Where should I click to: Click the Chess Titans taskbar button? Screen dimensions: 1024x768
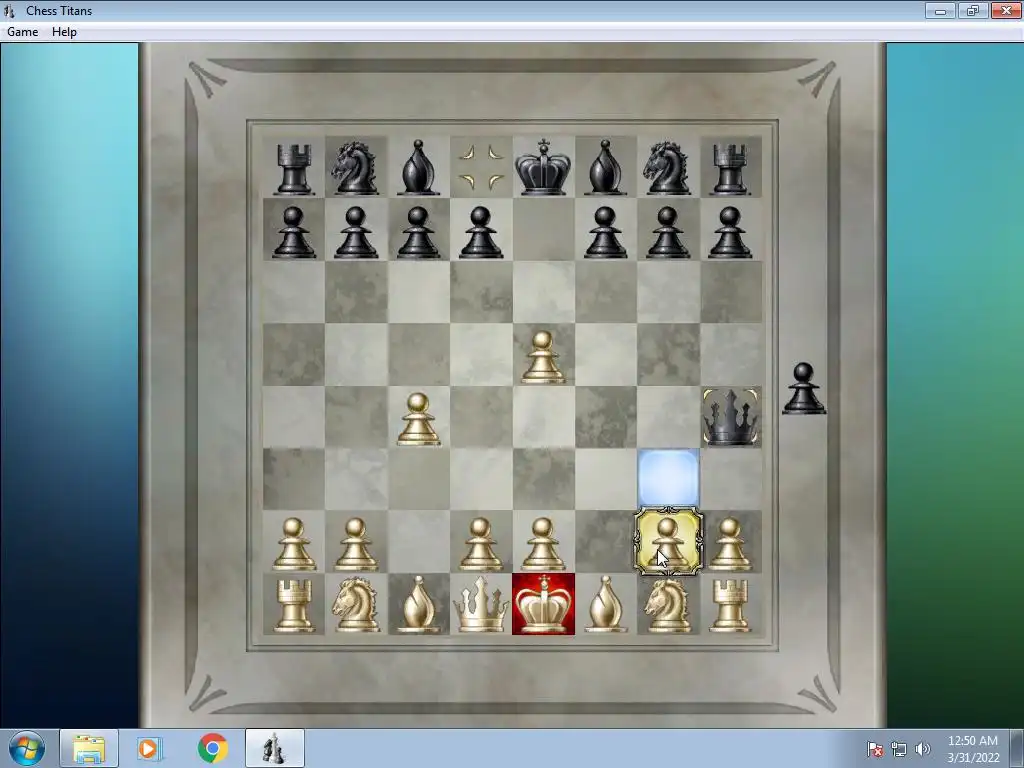(274, 748)
